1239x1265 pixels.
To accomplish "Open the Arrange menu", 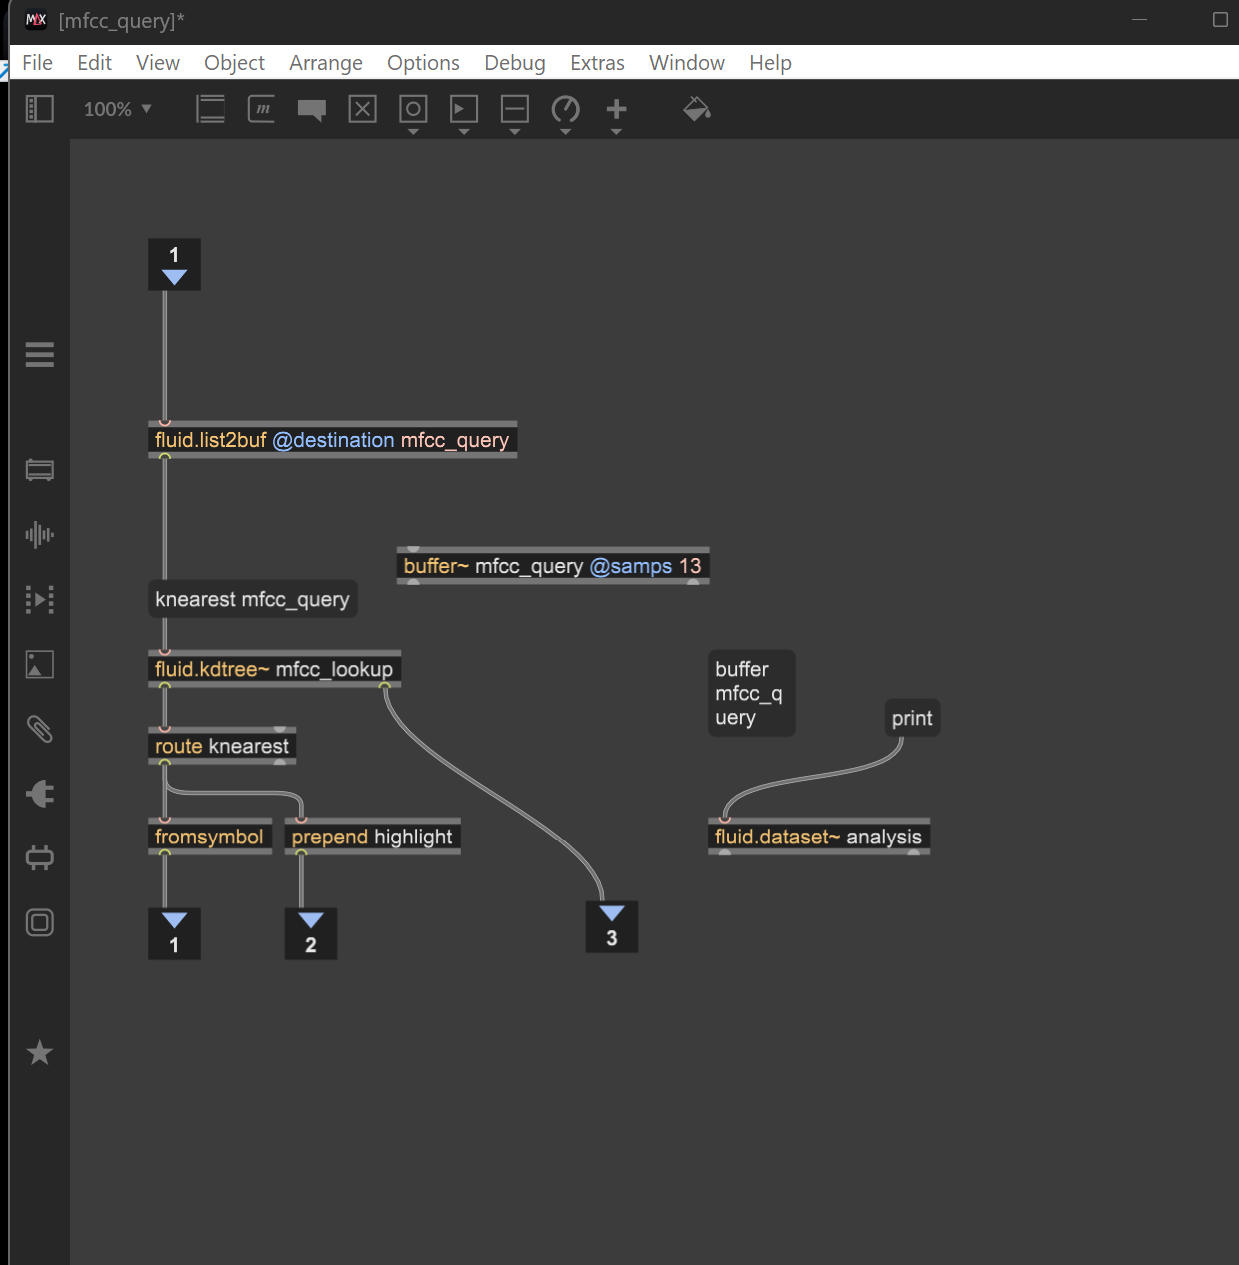I will [x=326, y=63].
